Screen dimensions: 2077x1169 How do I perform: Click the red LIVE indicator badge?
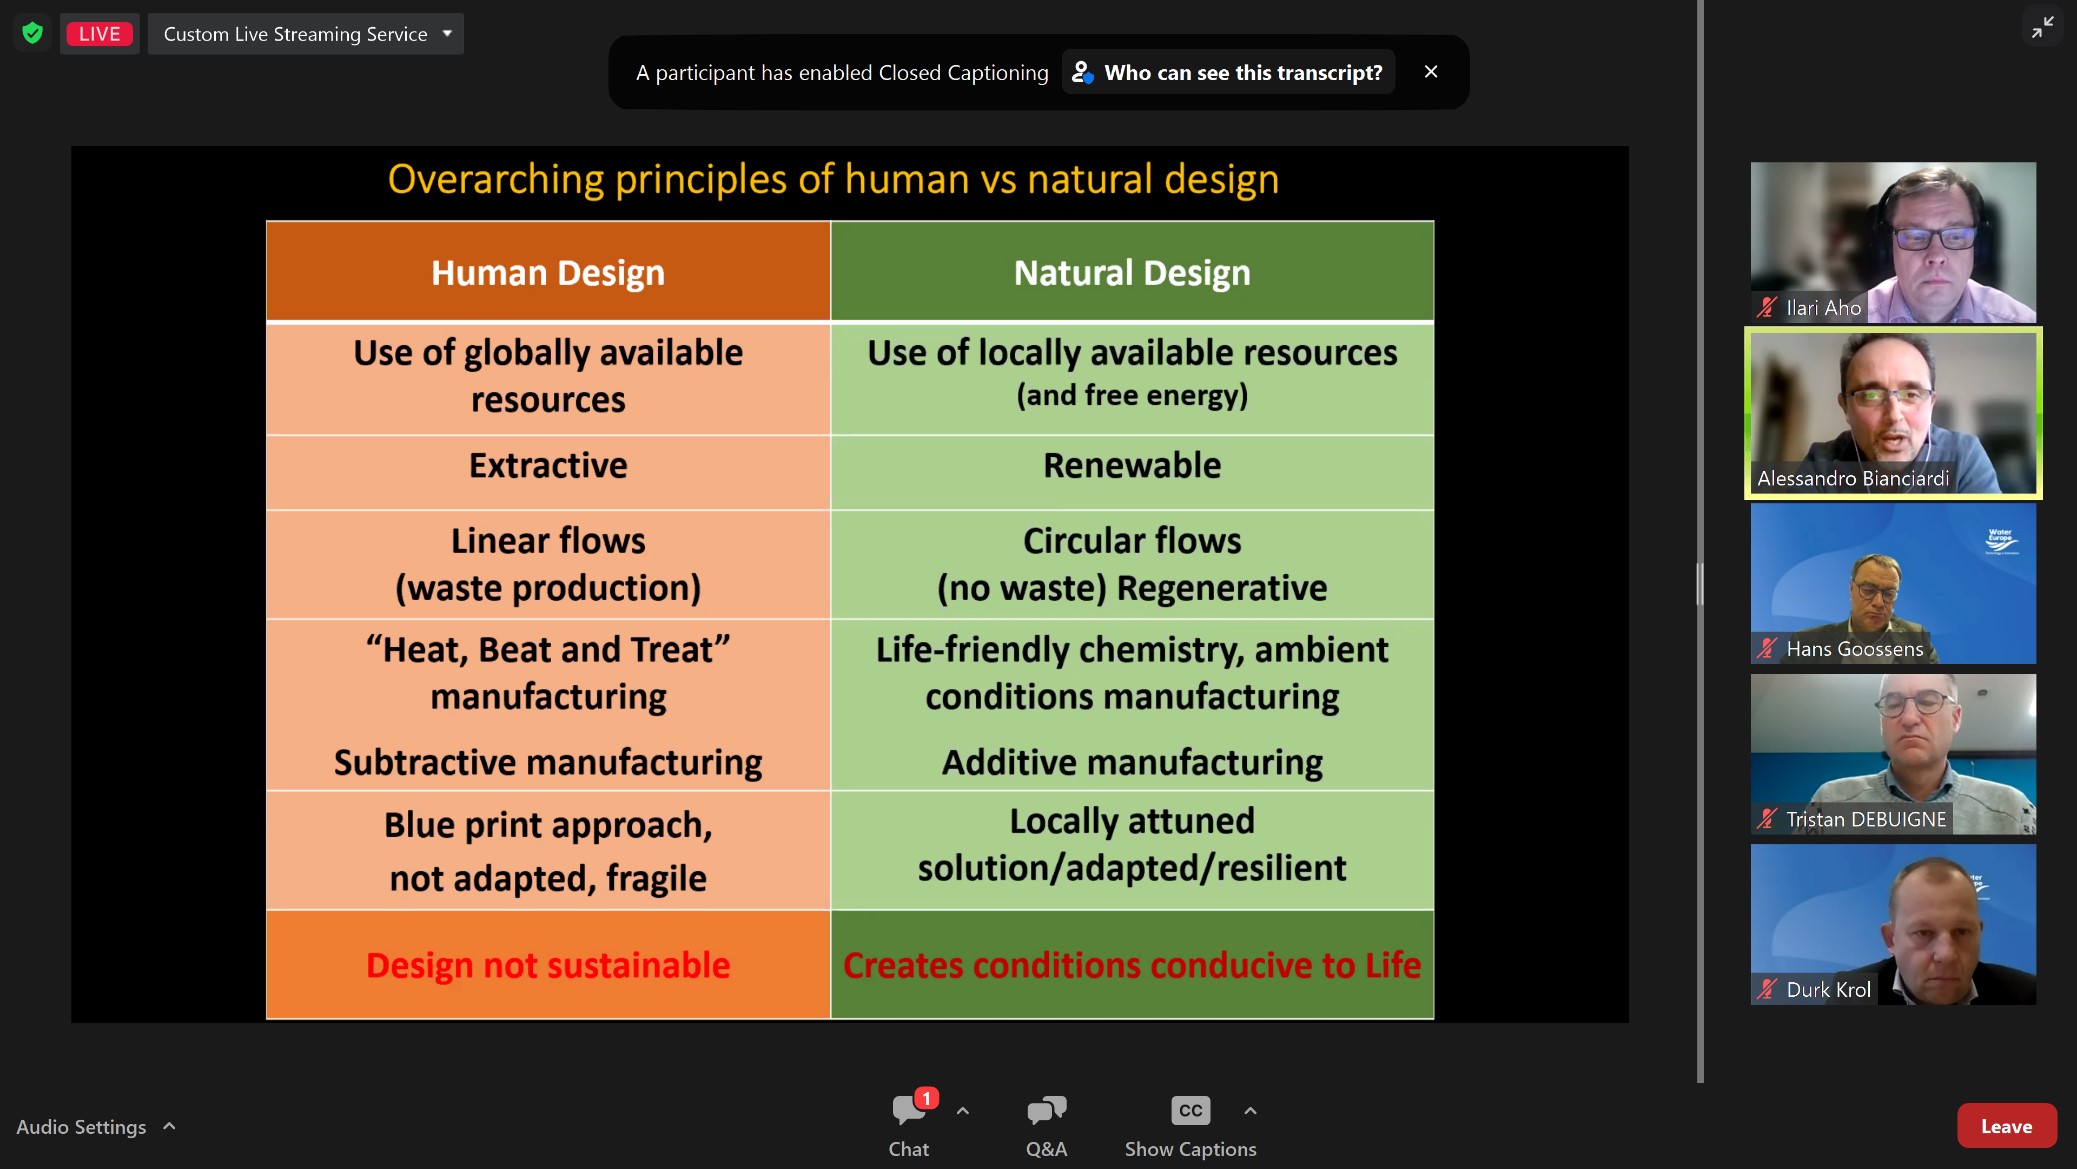(99, 33)
